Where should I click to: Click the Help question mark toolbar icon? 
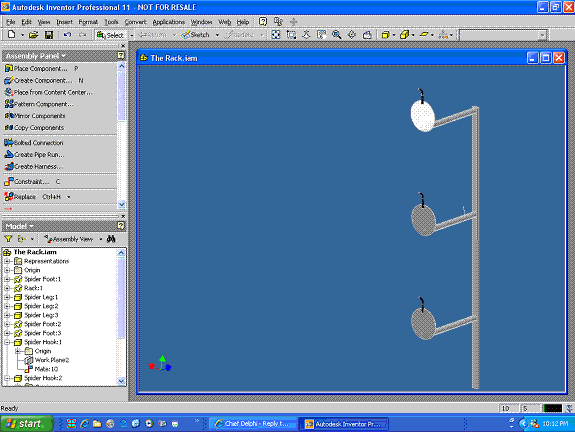(x=263, y=22)
